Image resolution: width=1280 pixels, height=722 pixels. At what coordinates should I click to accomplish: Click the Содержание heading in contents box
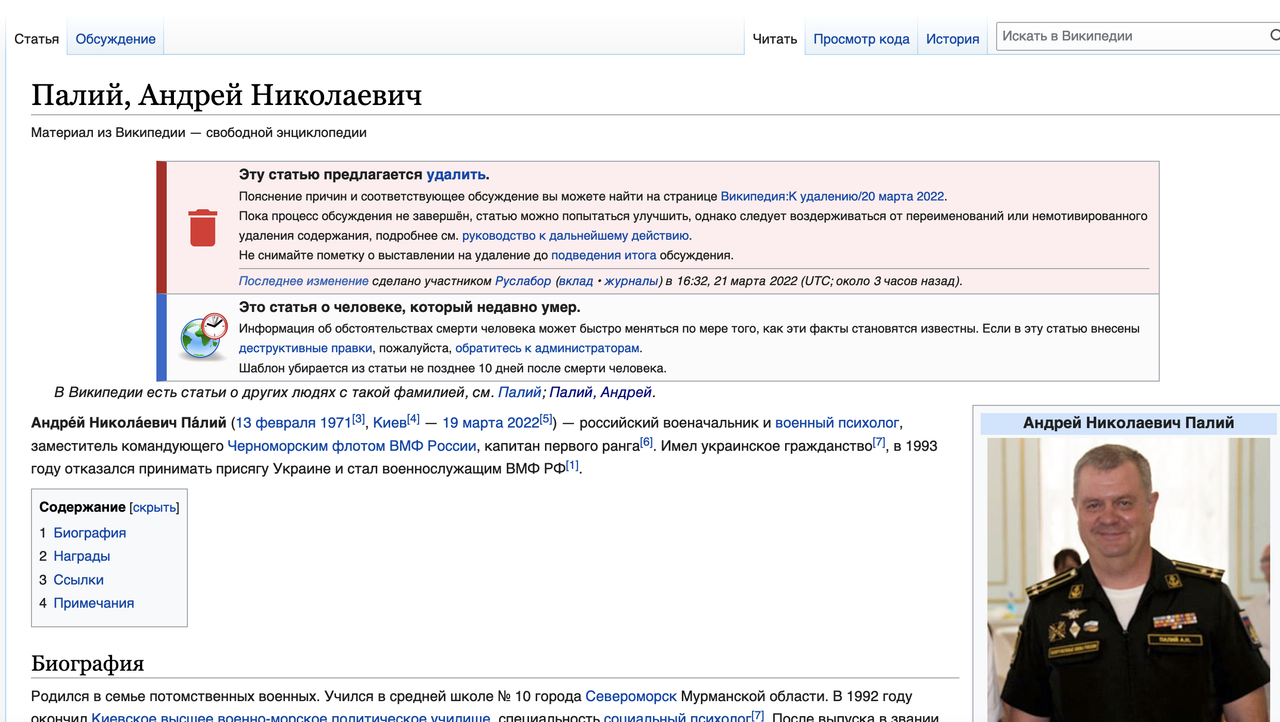[83, 508]
